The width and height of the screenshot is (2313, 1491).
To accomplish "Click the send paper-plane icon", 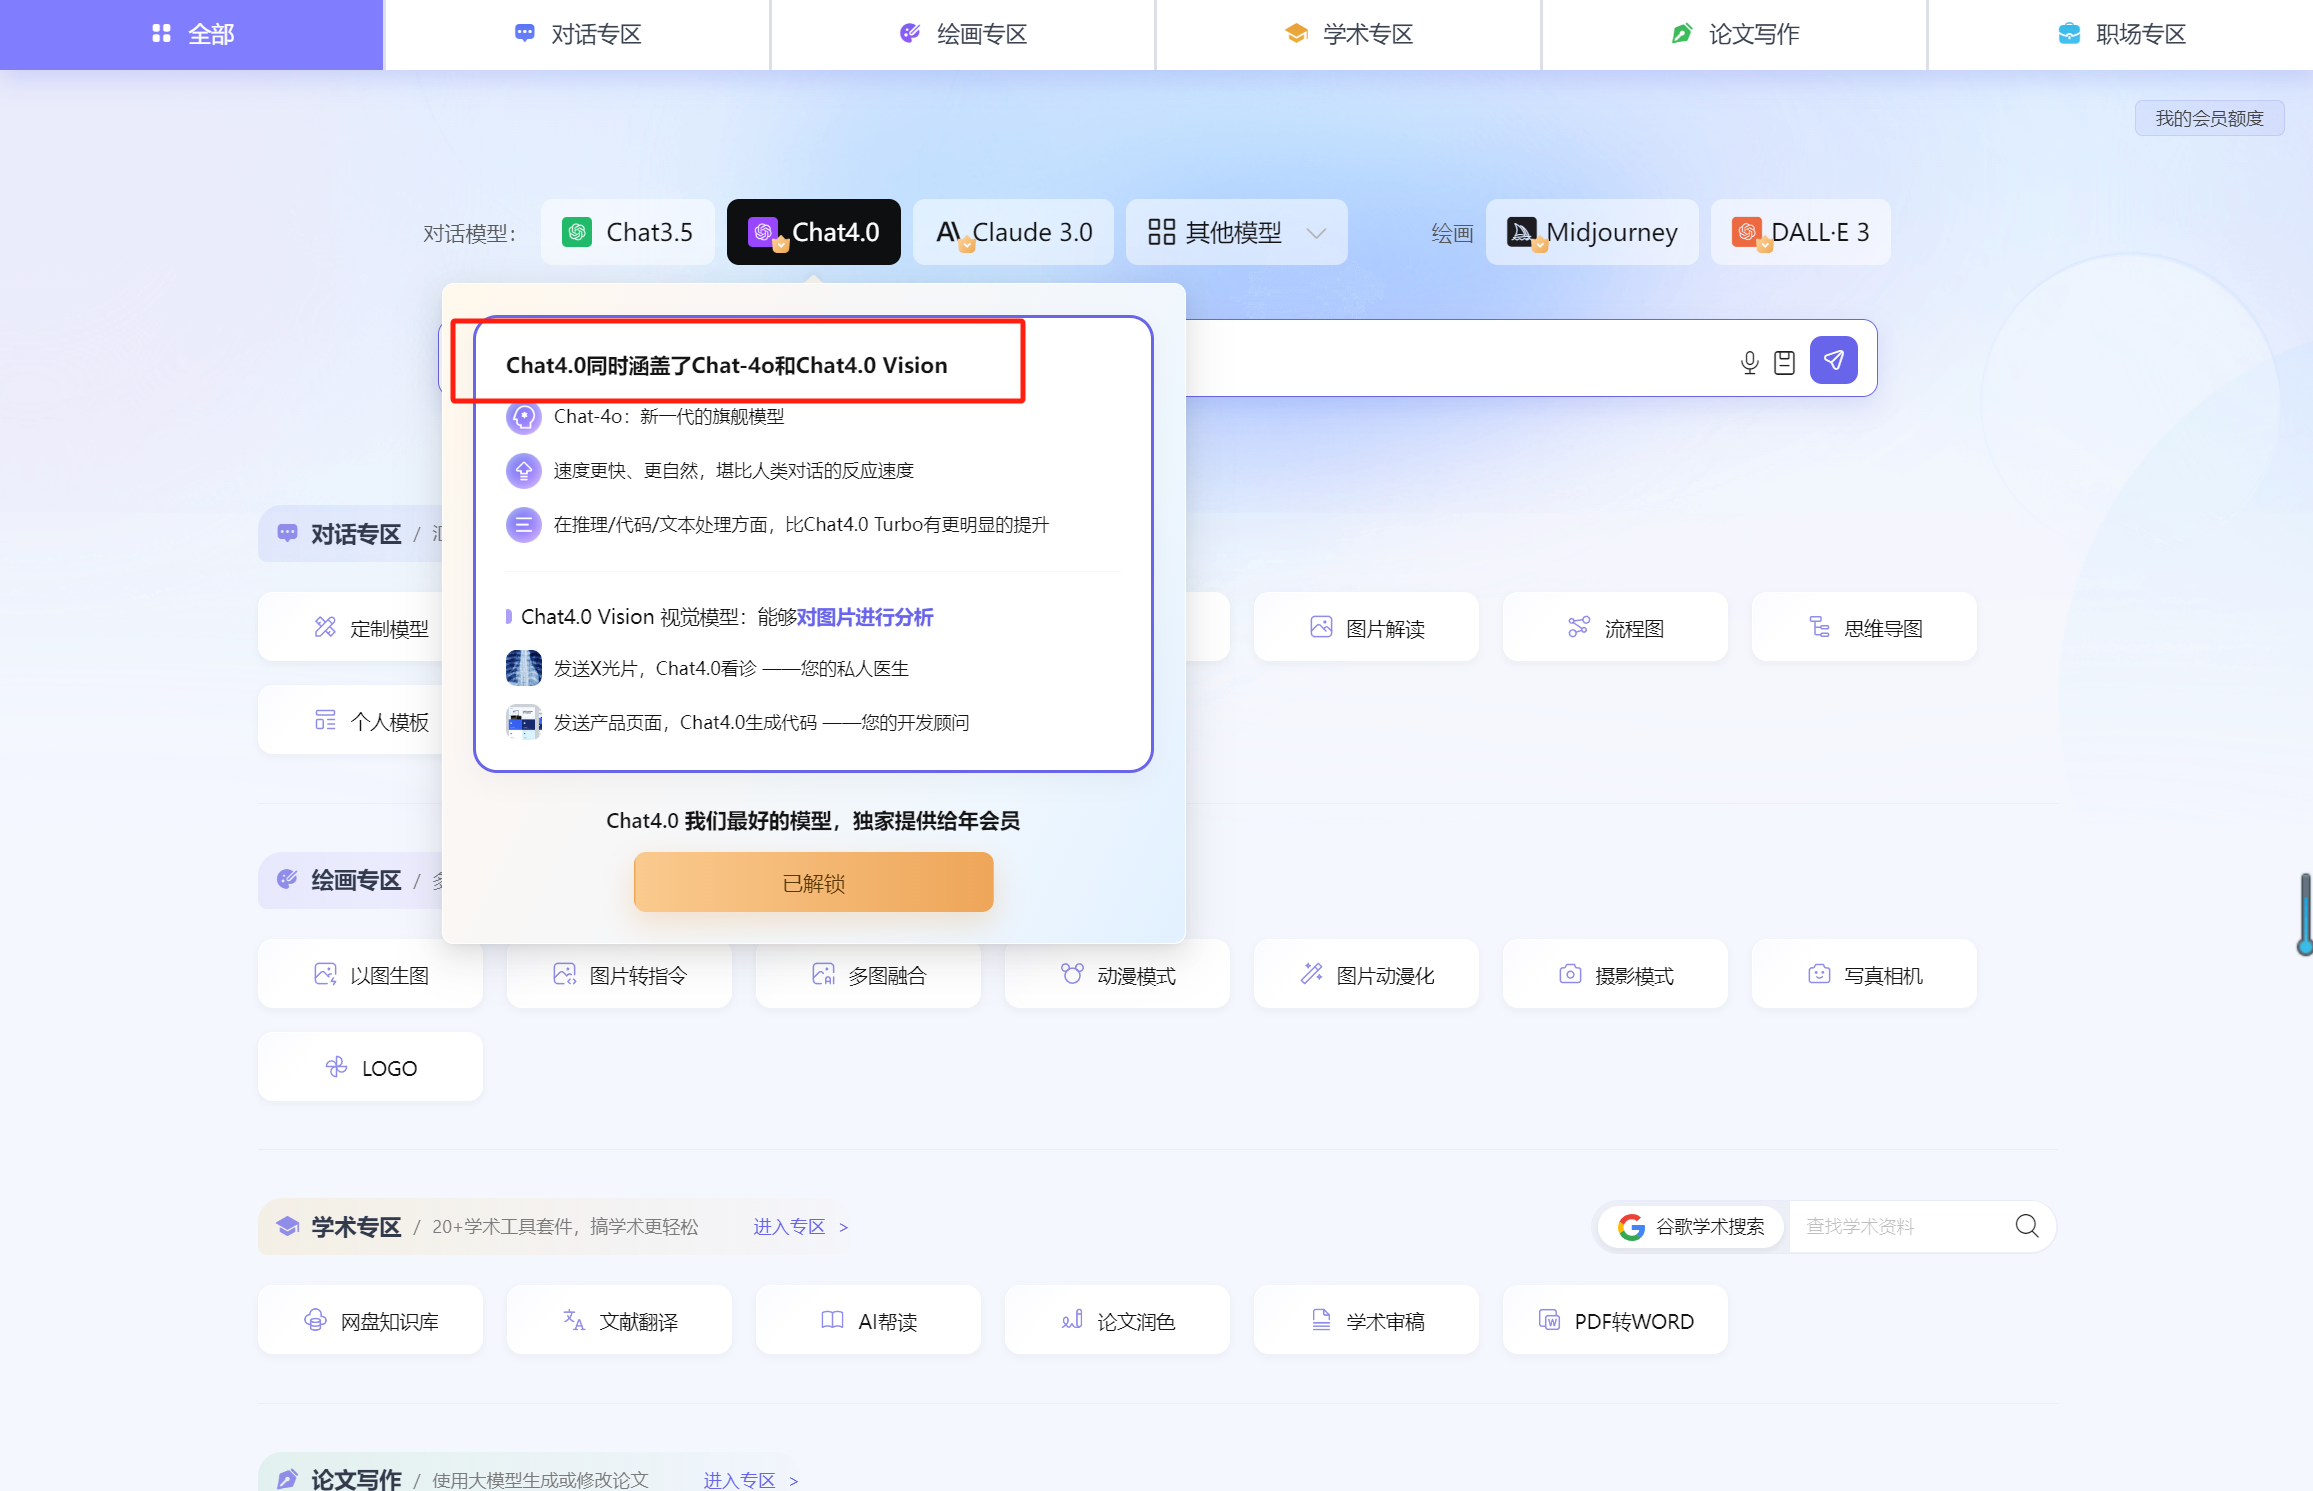I will pos(1833,360).
